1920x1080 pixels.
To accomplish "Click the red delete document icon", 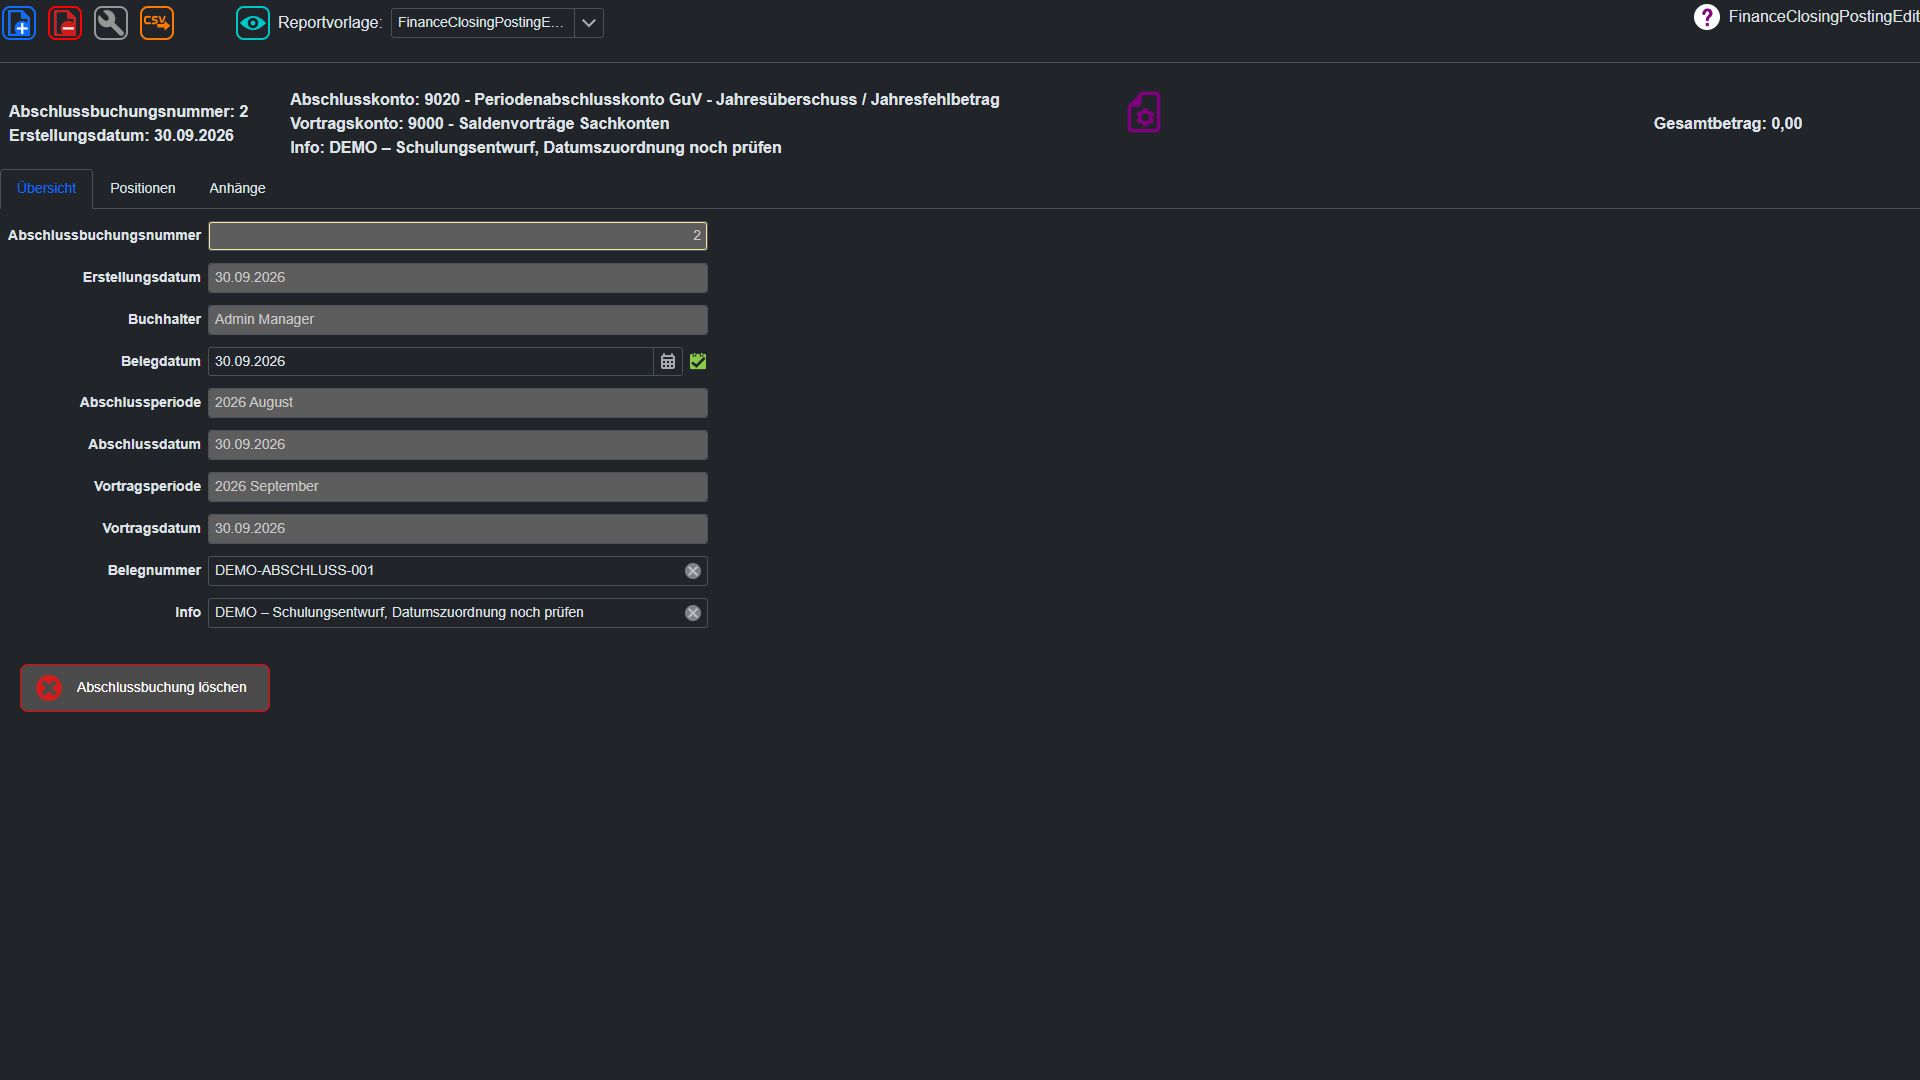I will [x=65, y=22].
